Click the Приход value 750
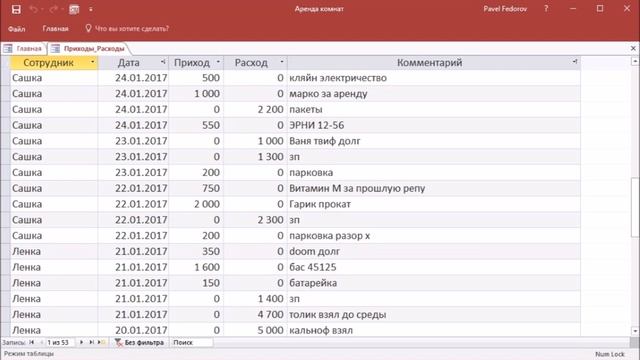 [x=196, y=188]
